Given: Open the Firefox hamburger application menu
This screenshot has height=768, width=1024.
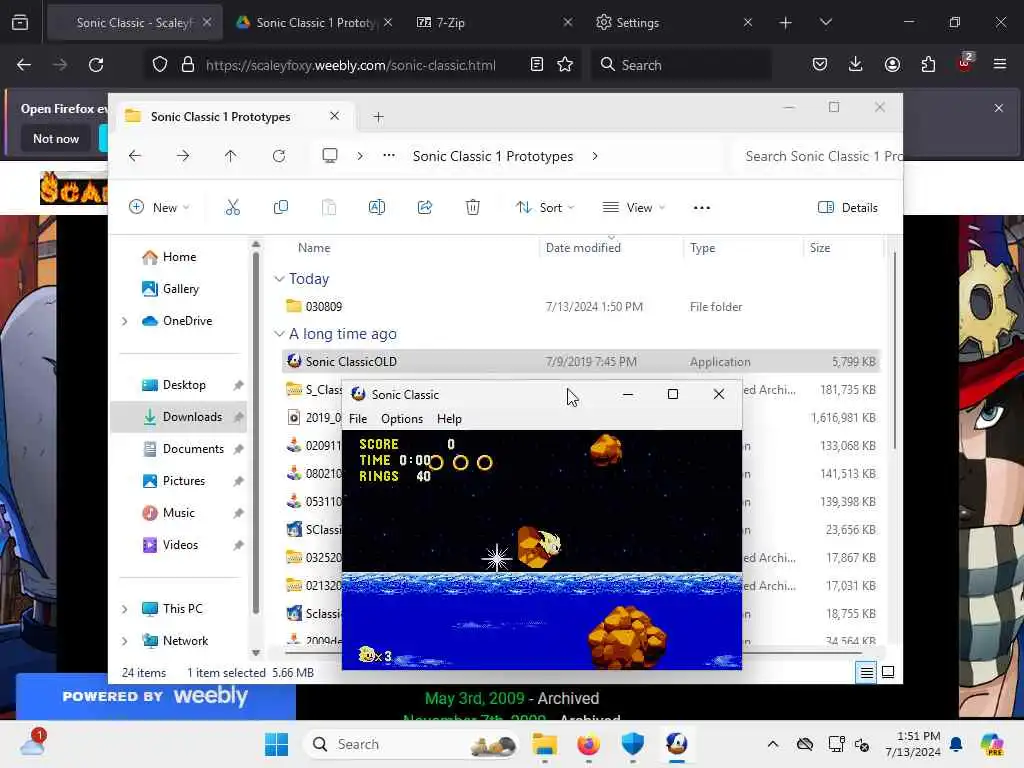Looking at the screenshot, I should click(1000, 65).
